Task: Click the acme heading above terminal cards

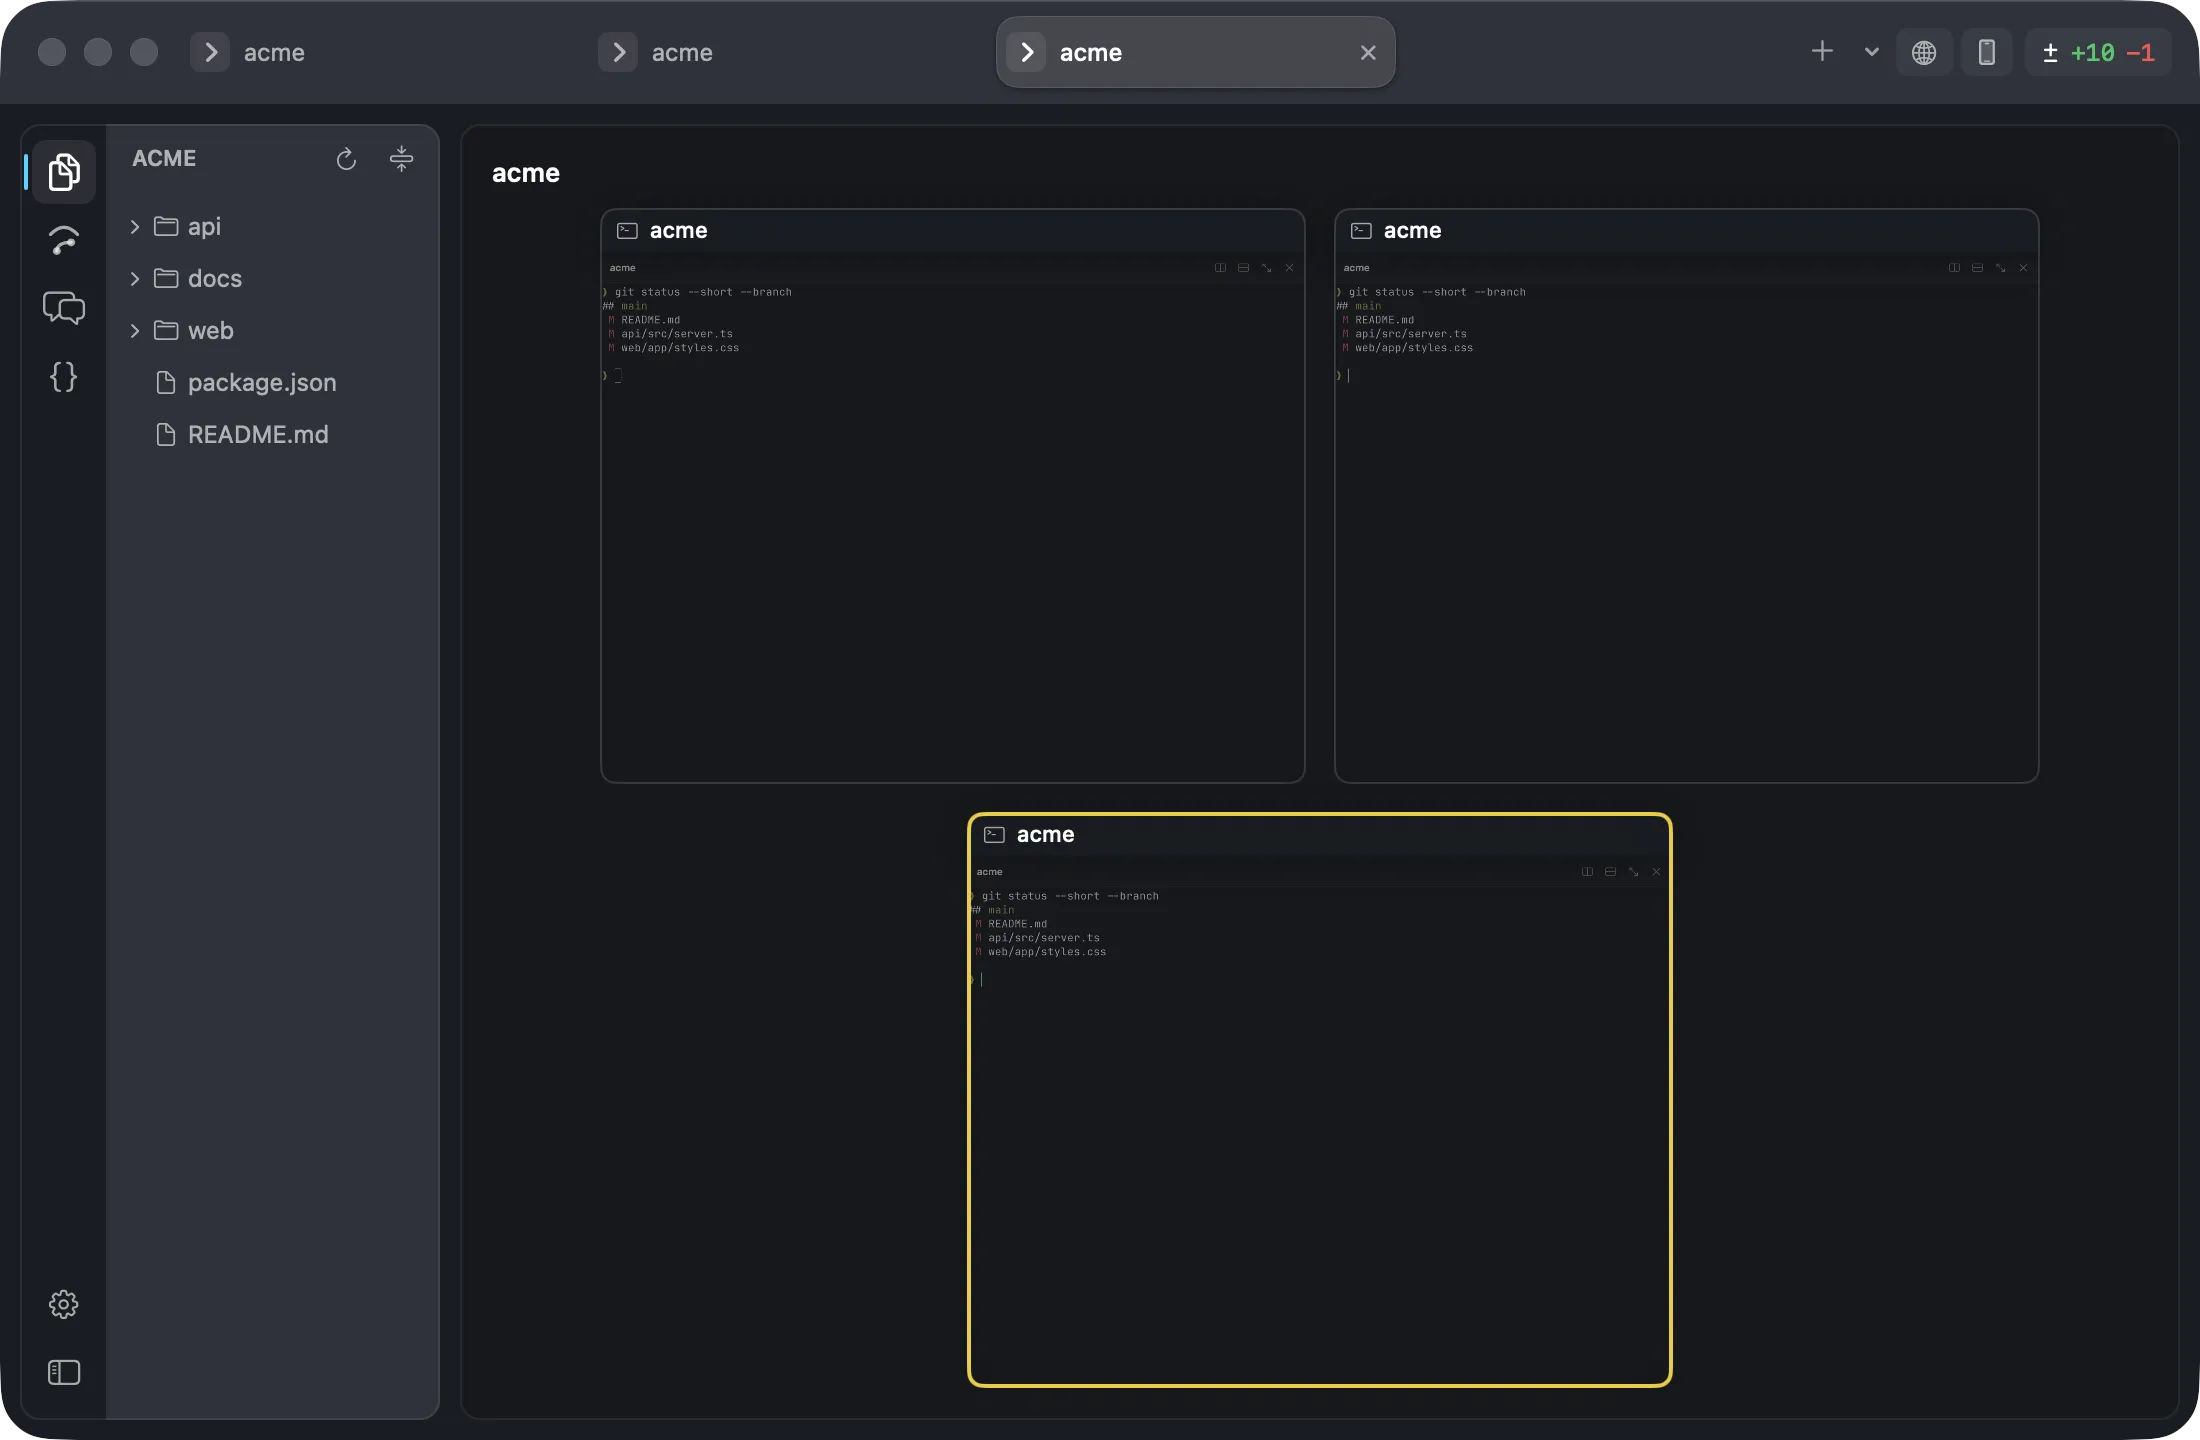Action: (526, 173)
